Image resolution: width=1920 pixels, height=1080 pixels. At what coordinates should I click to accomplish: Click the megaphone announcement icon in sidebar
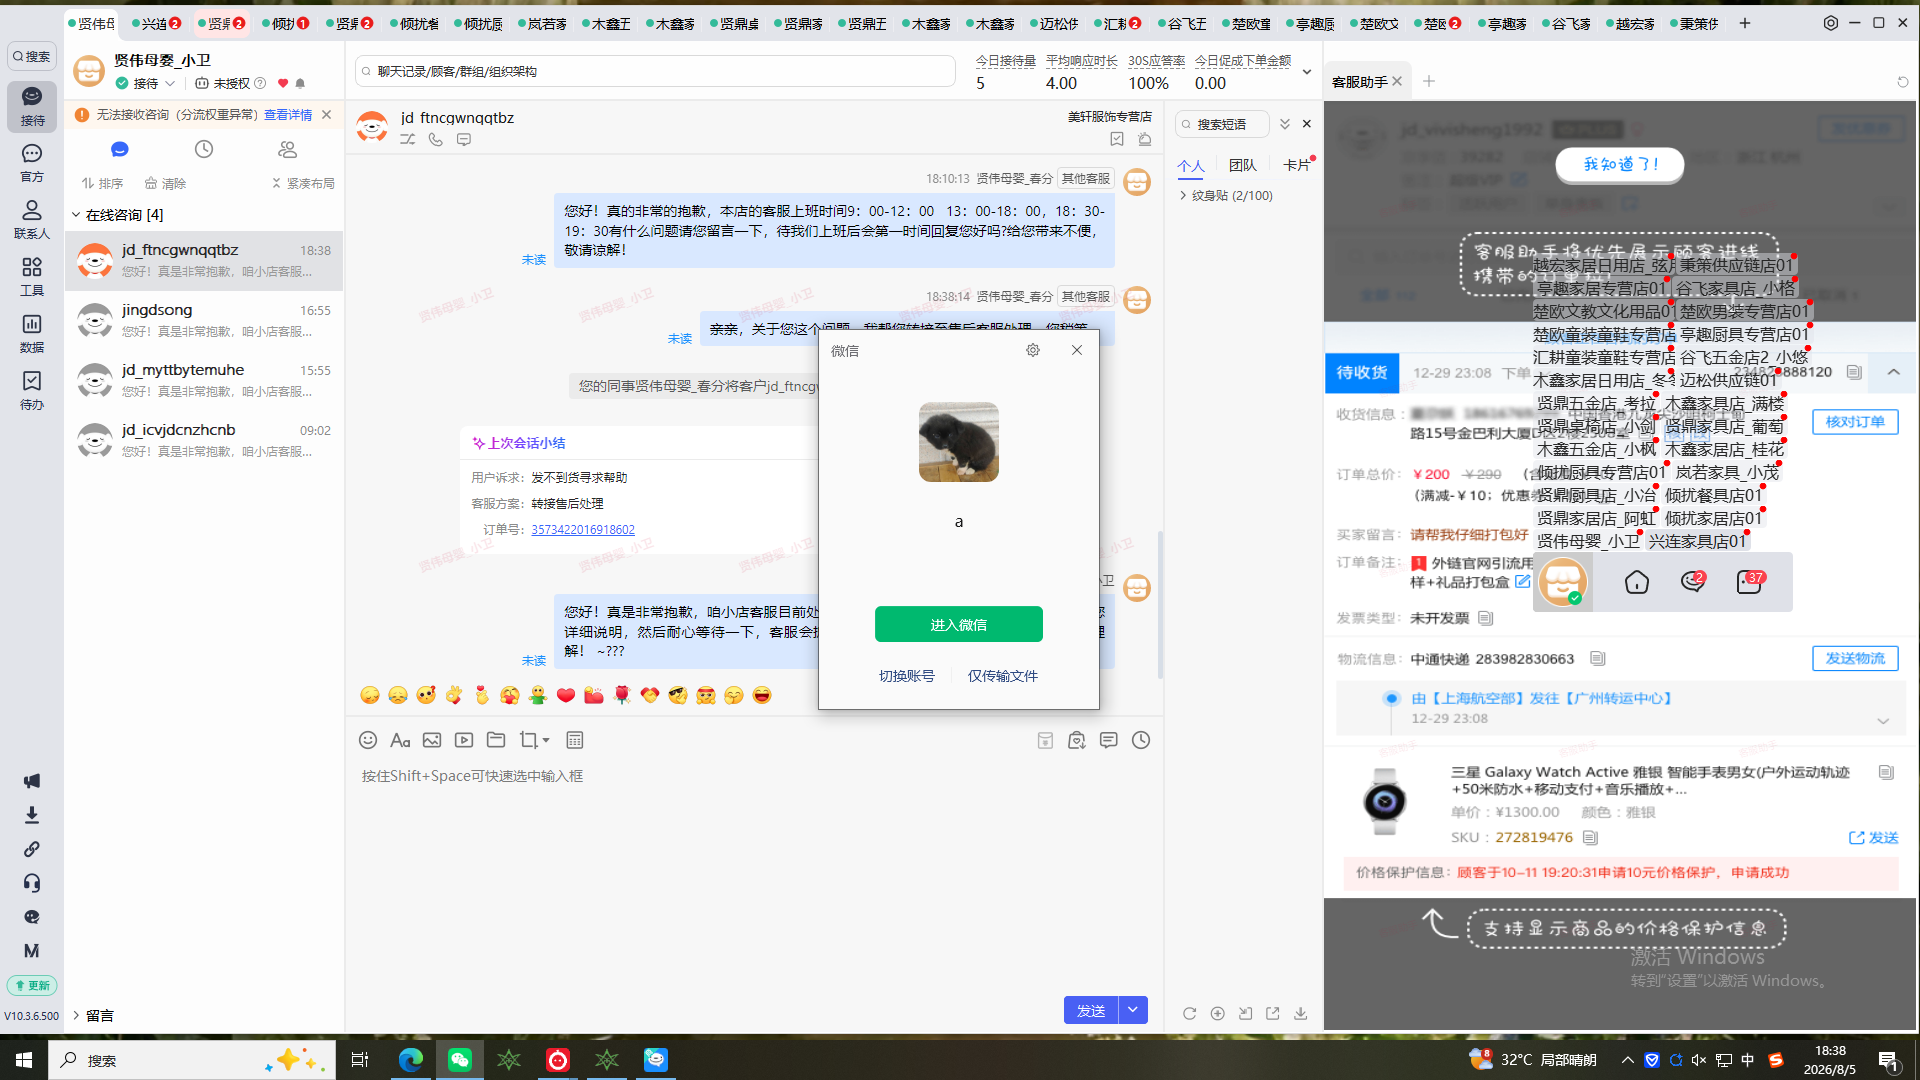click(32, 781)
